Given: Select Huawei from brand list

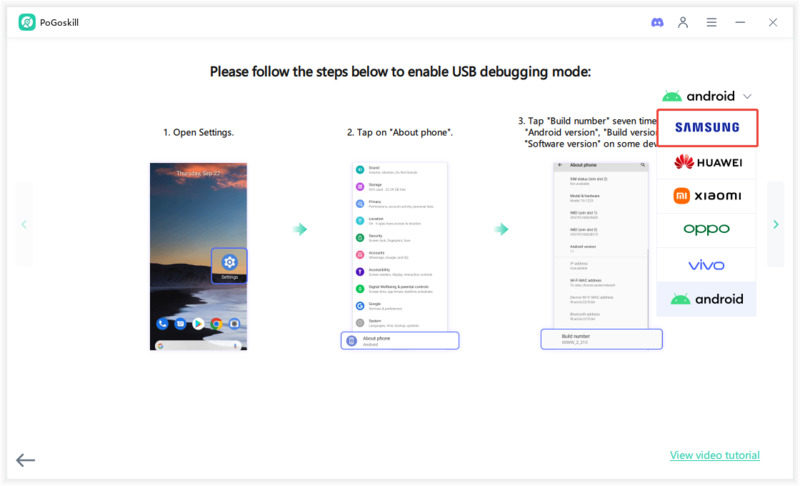Looking at the screenshot, I should [x=706, y=162].
